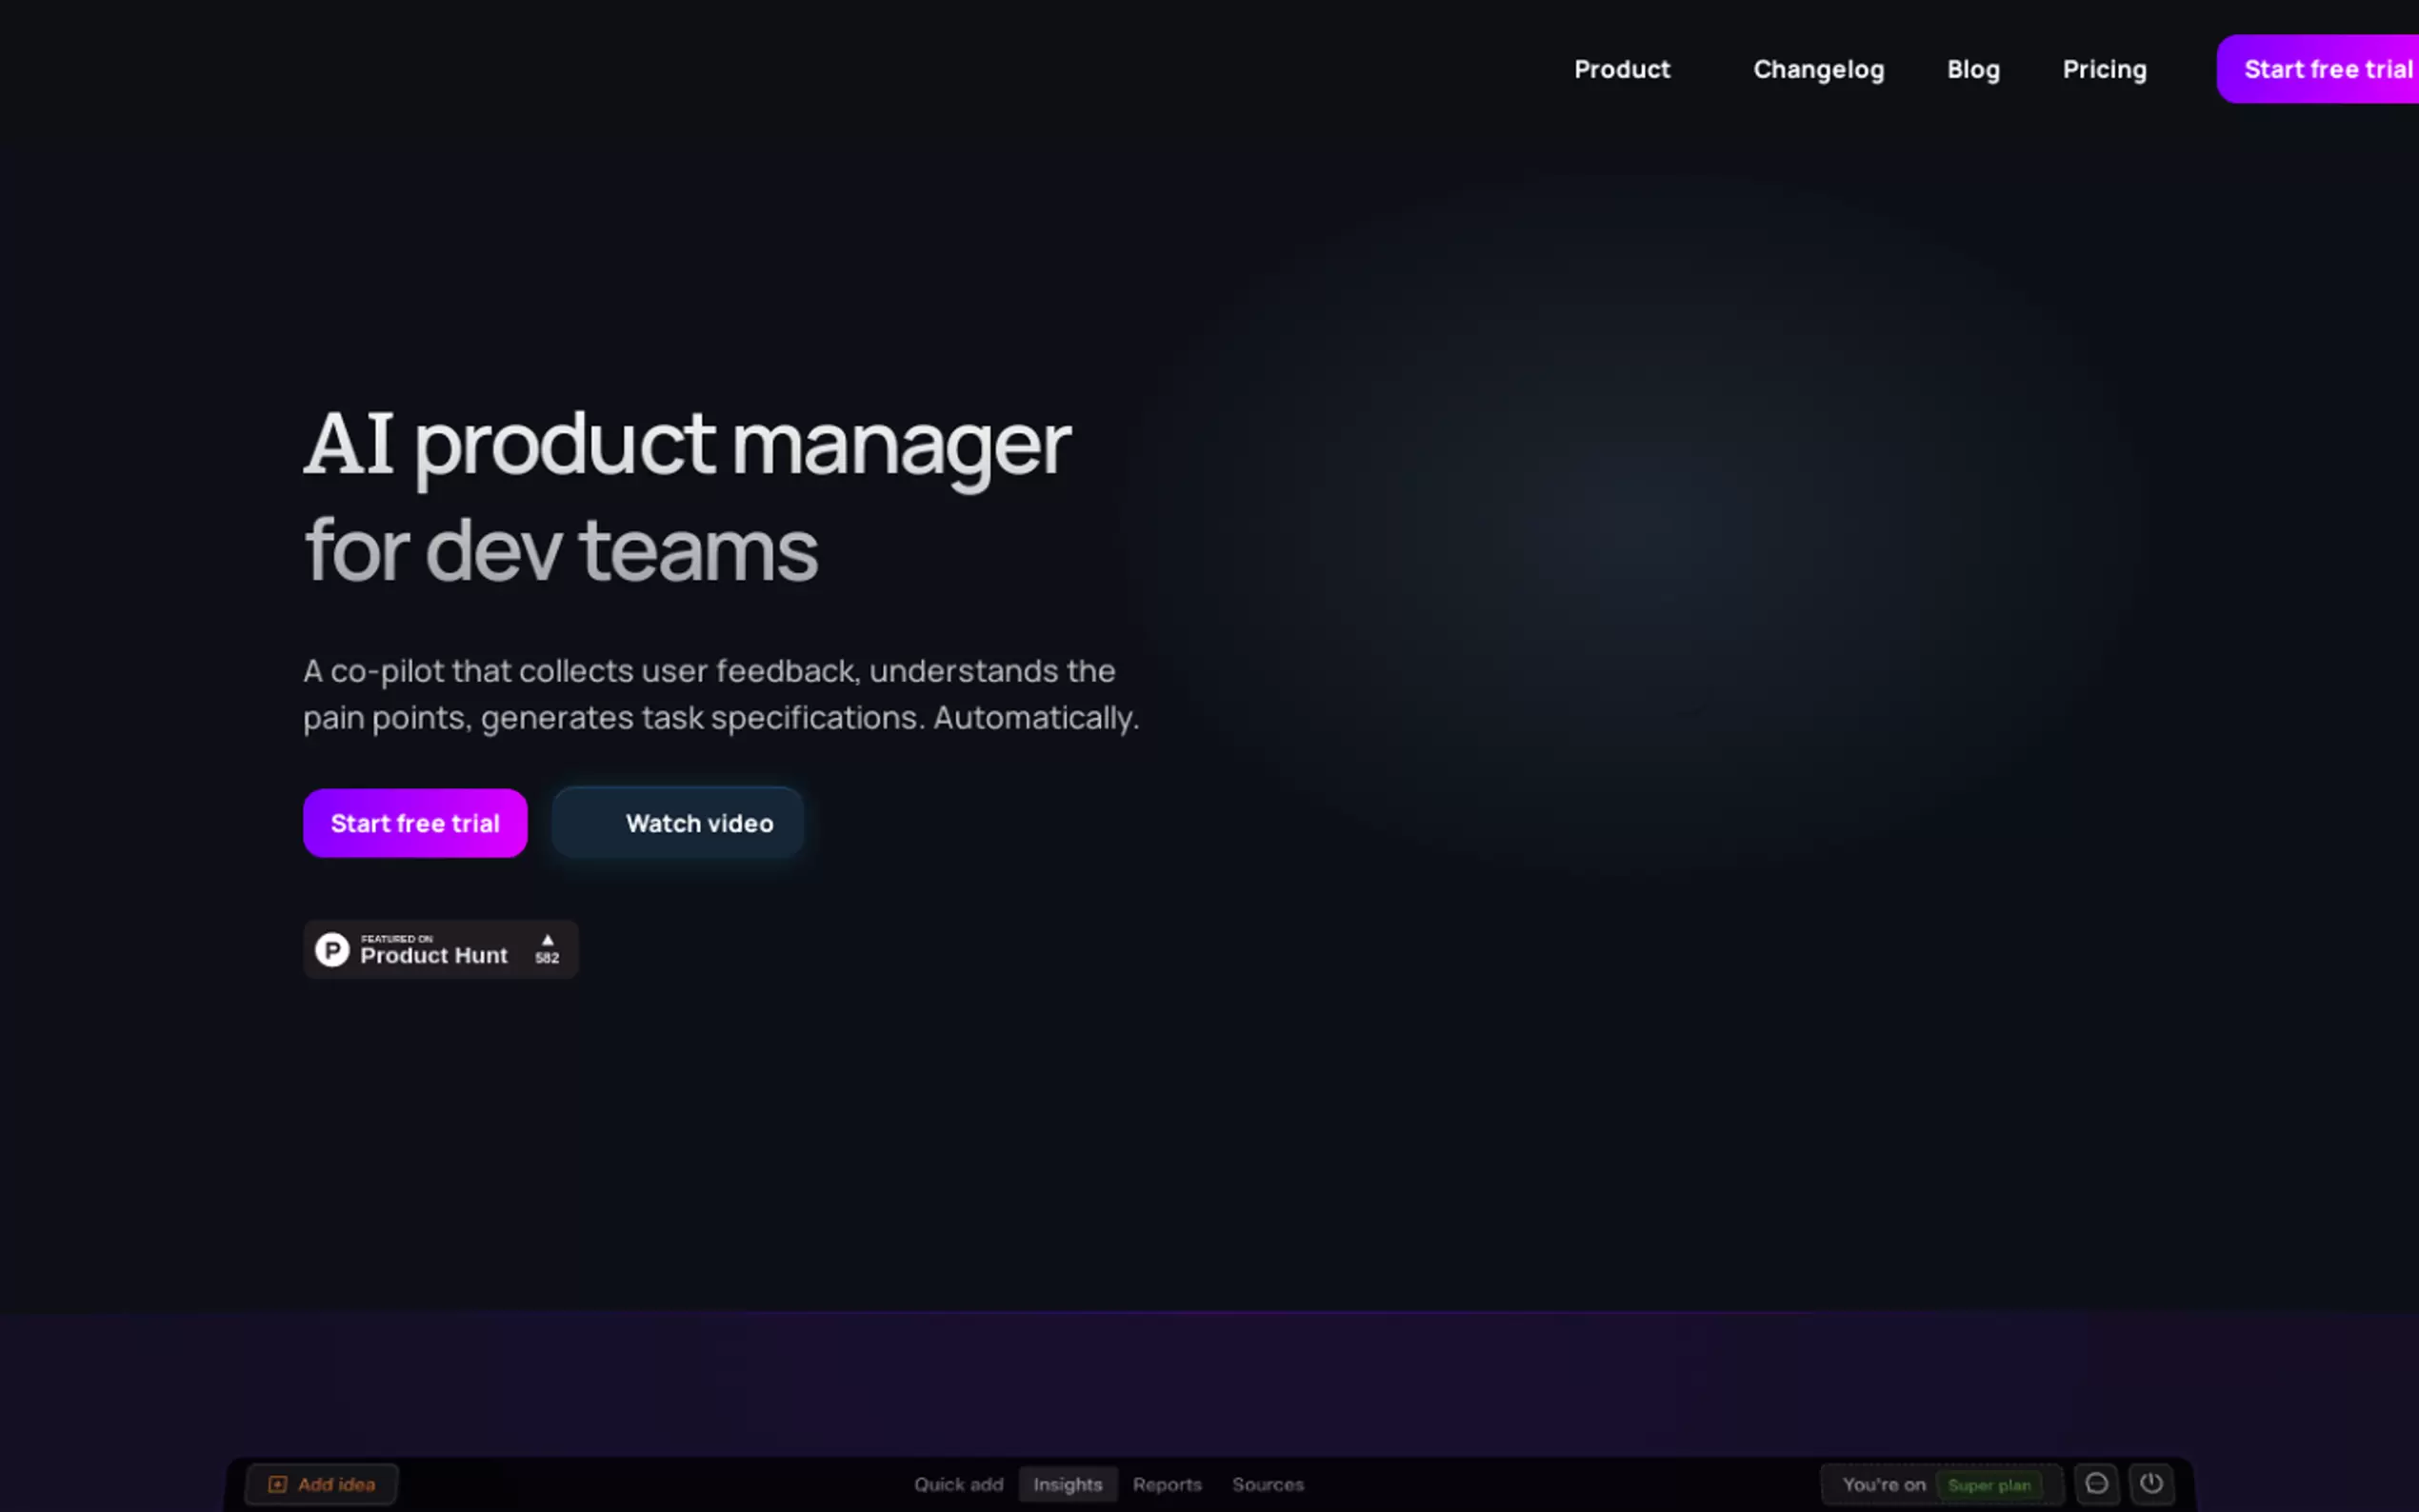The width and height of the screenshot is (2419, 1512).
Task: Open the Reports tab
Action: [x=1166, y=1484]
